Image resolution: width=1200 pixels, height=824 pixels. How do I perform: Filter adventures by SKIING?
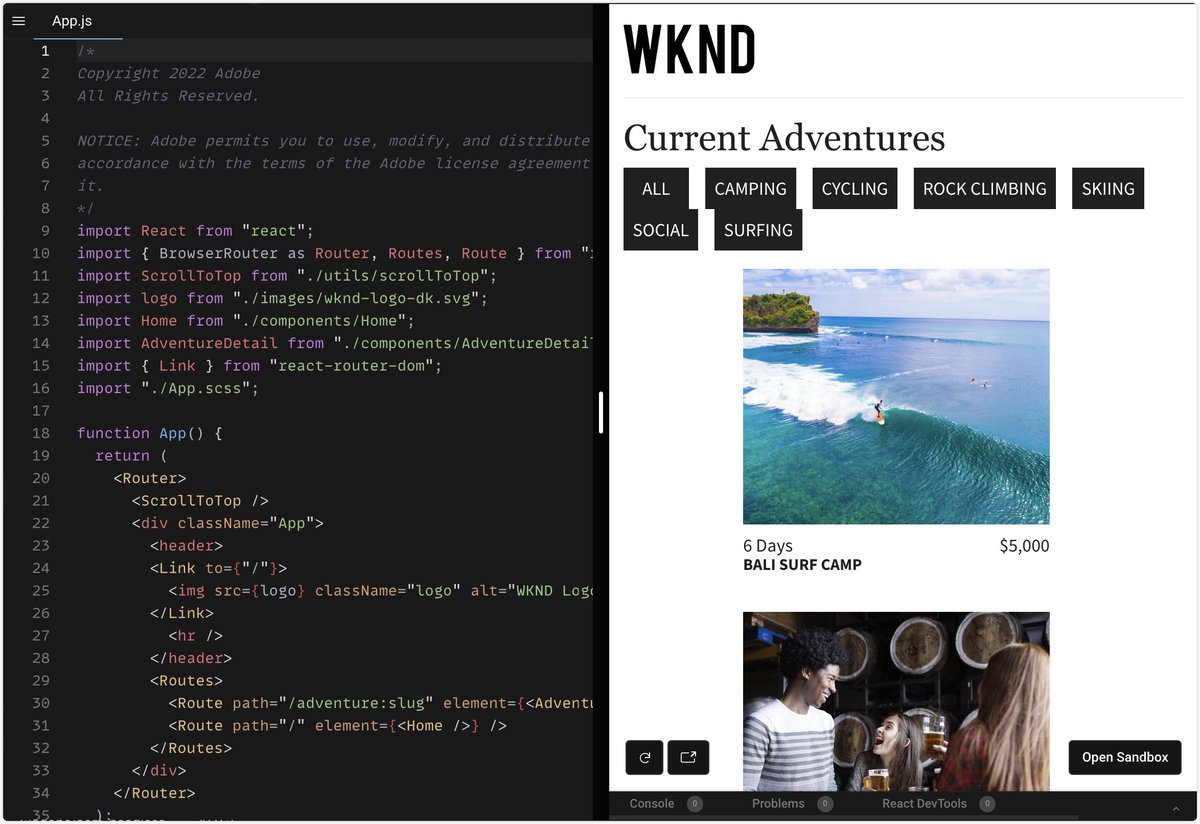tap(1108, 188)
